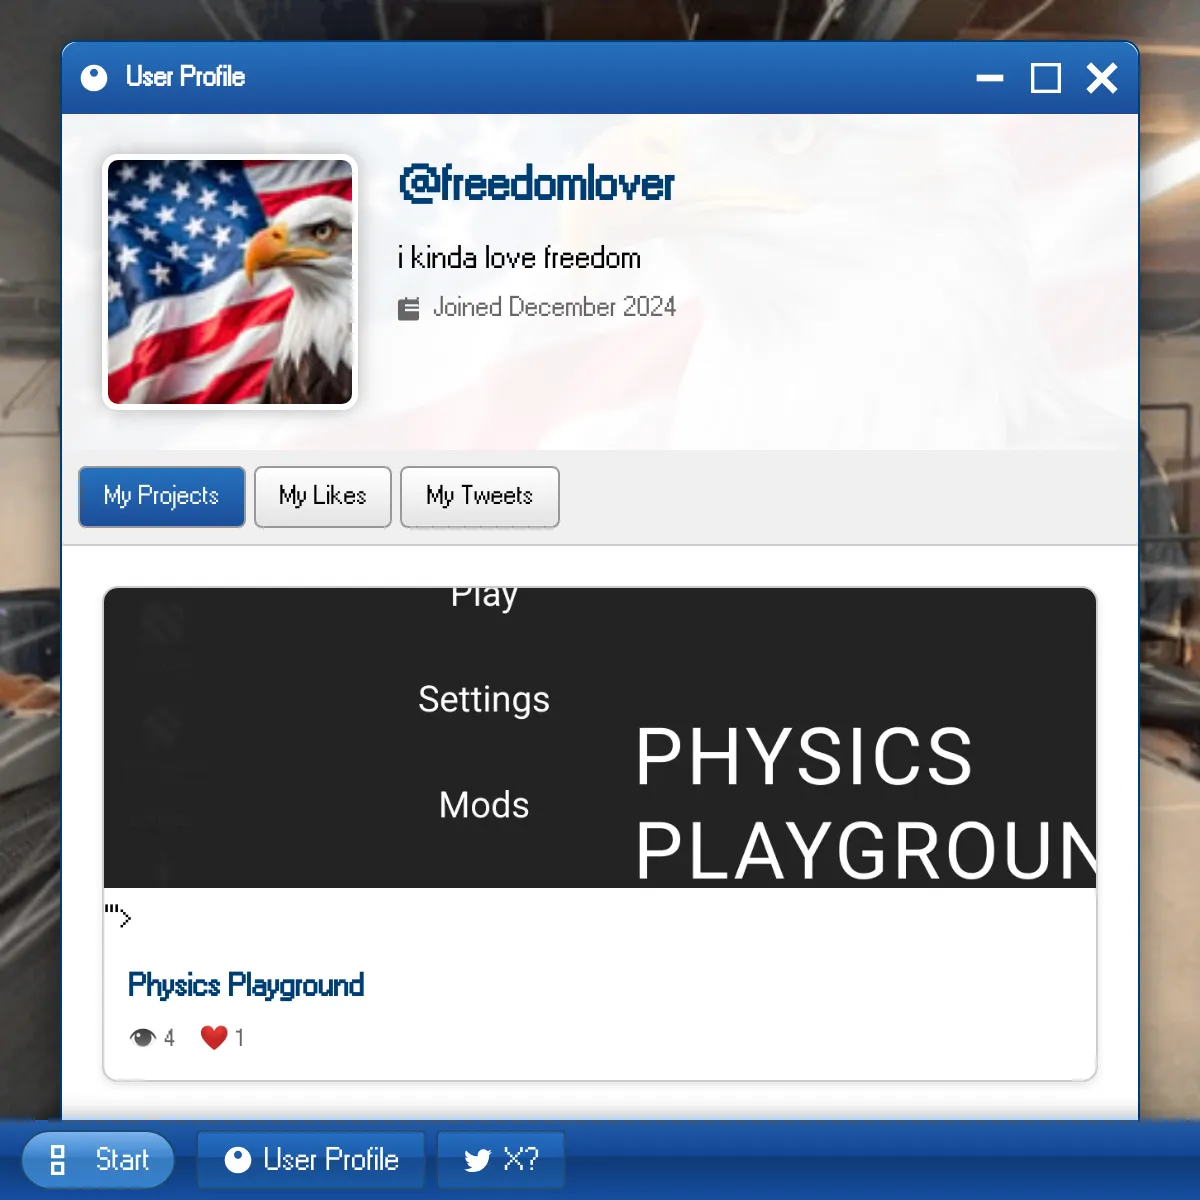
Task: Open the X? app from taskbar
Action: (x=501, y=1160)
